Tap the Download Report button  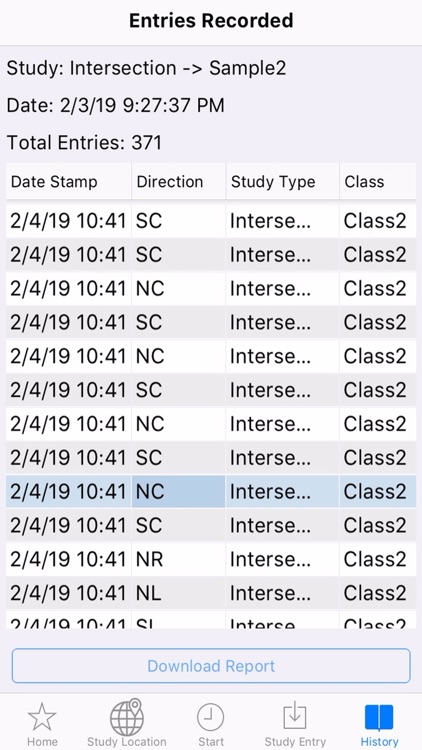[x=211, y=666]
